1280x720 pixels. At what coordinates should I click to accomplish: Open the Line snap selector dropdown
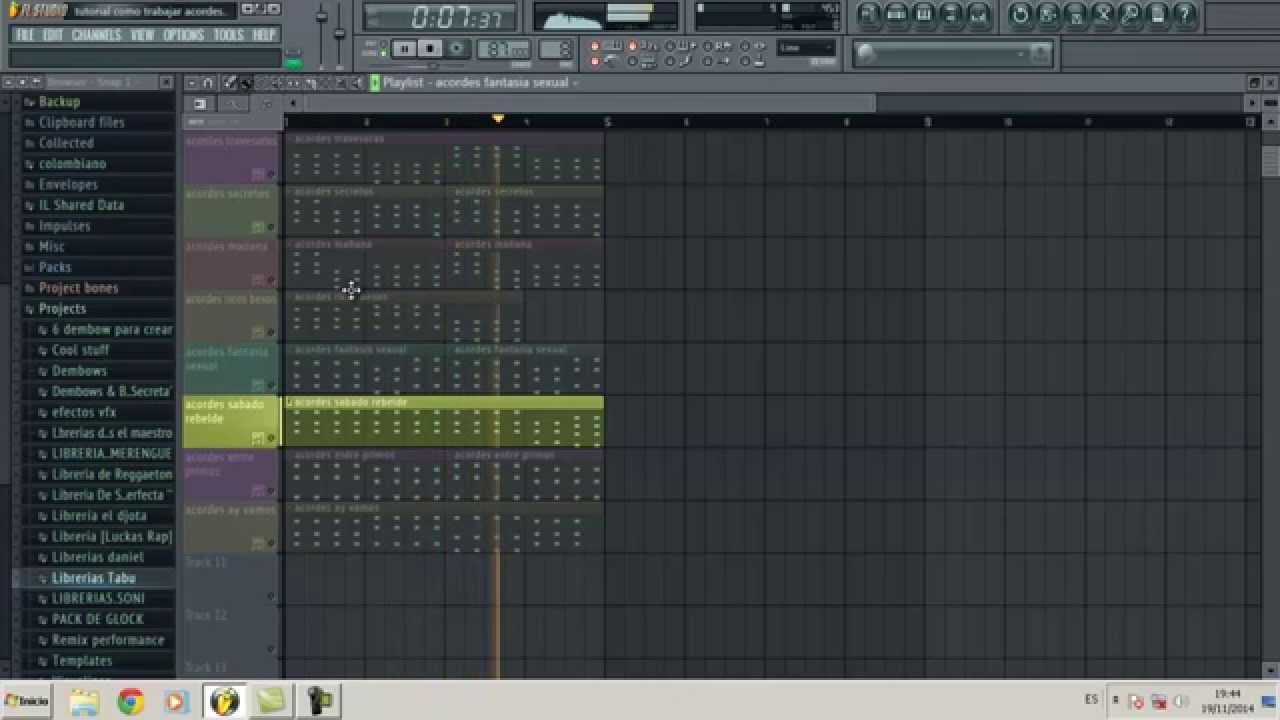click(808, 47)
